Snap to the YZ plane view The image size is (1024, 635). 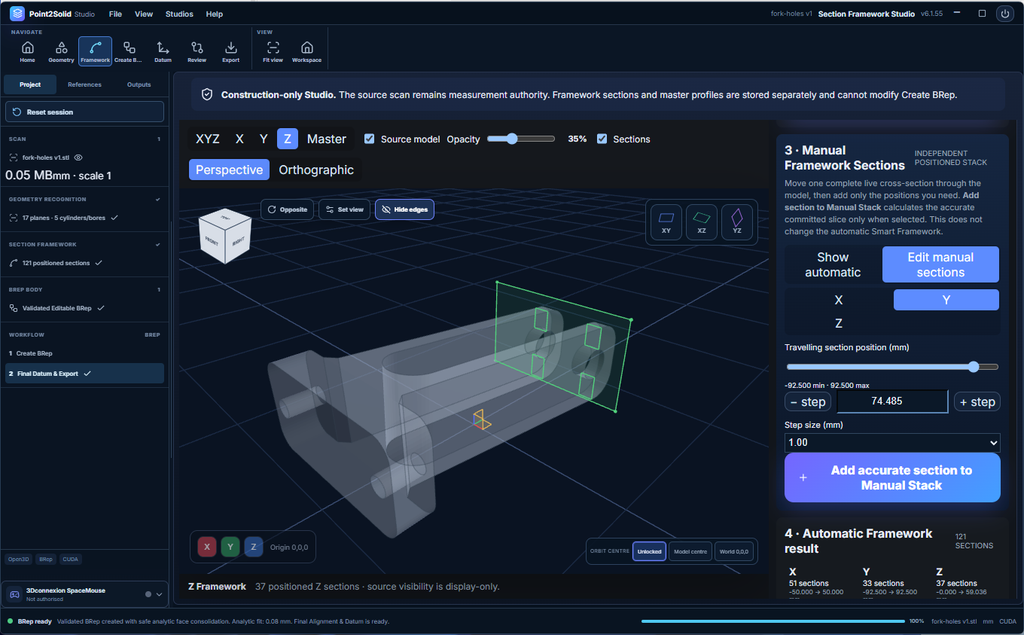[737, 222]
